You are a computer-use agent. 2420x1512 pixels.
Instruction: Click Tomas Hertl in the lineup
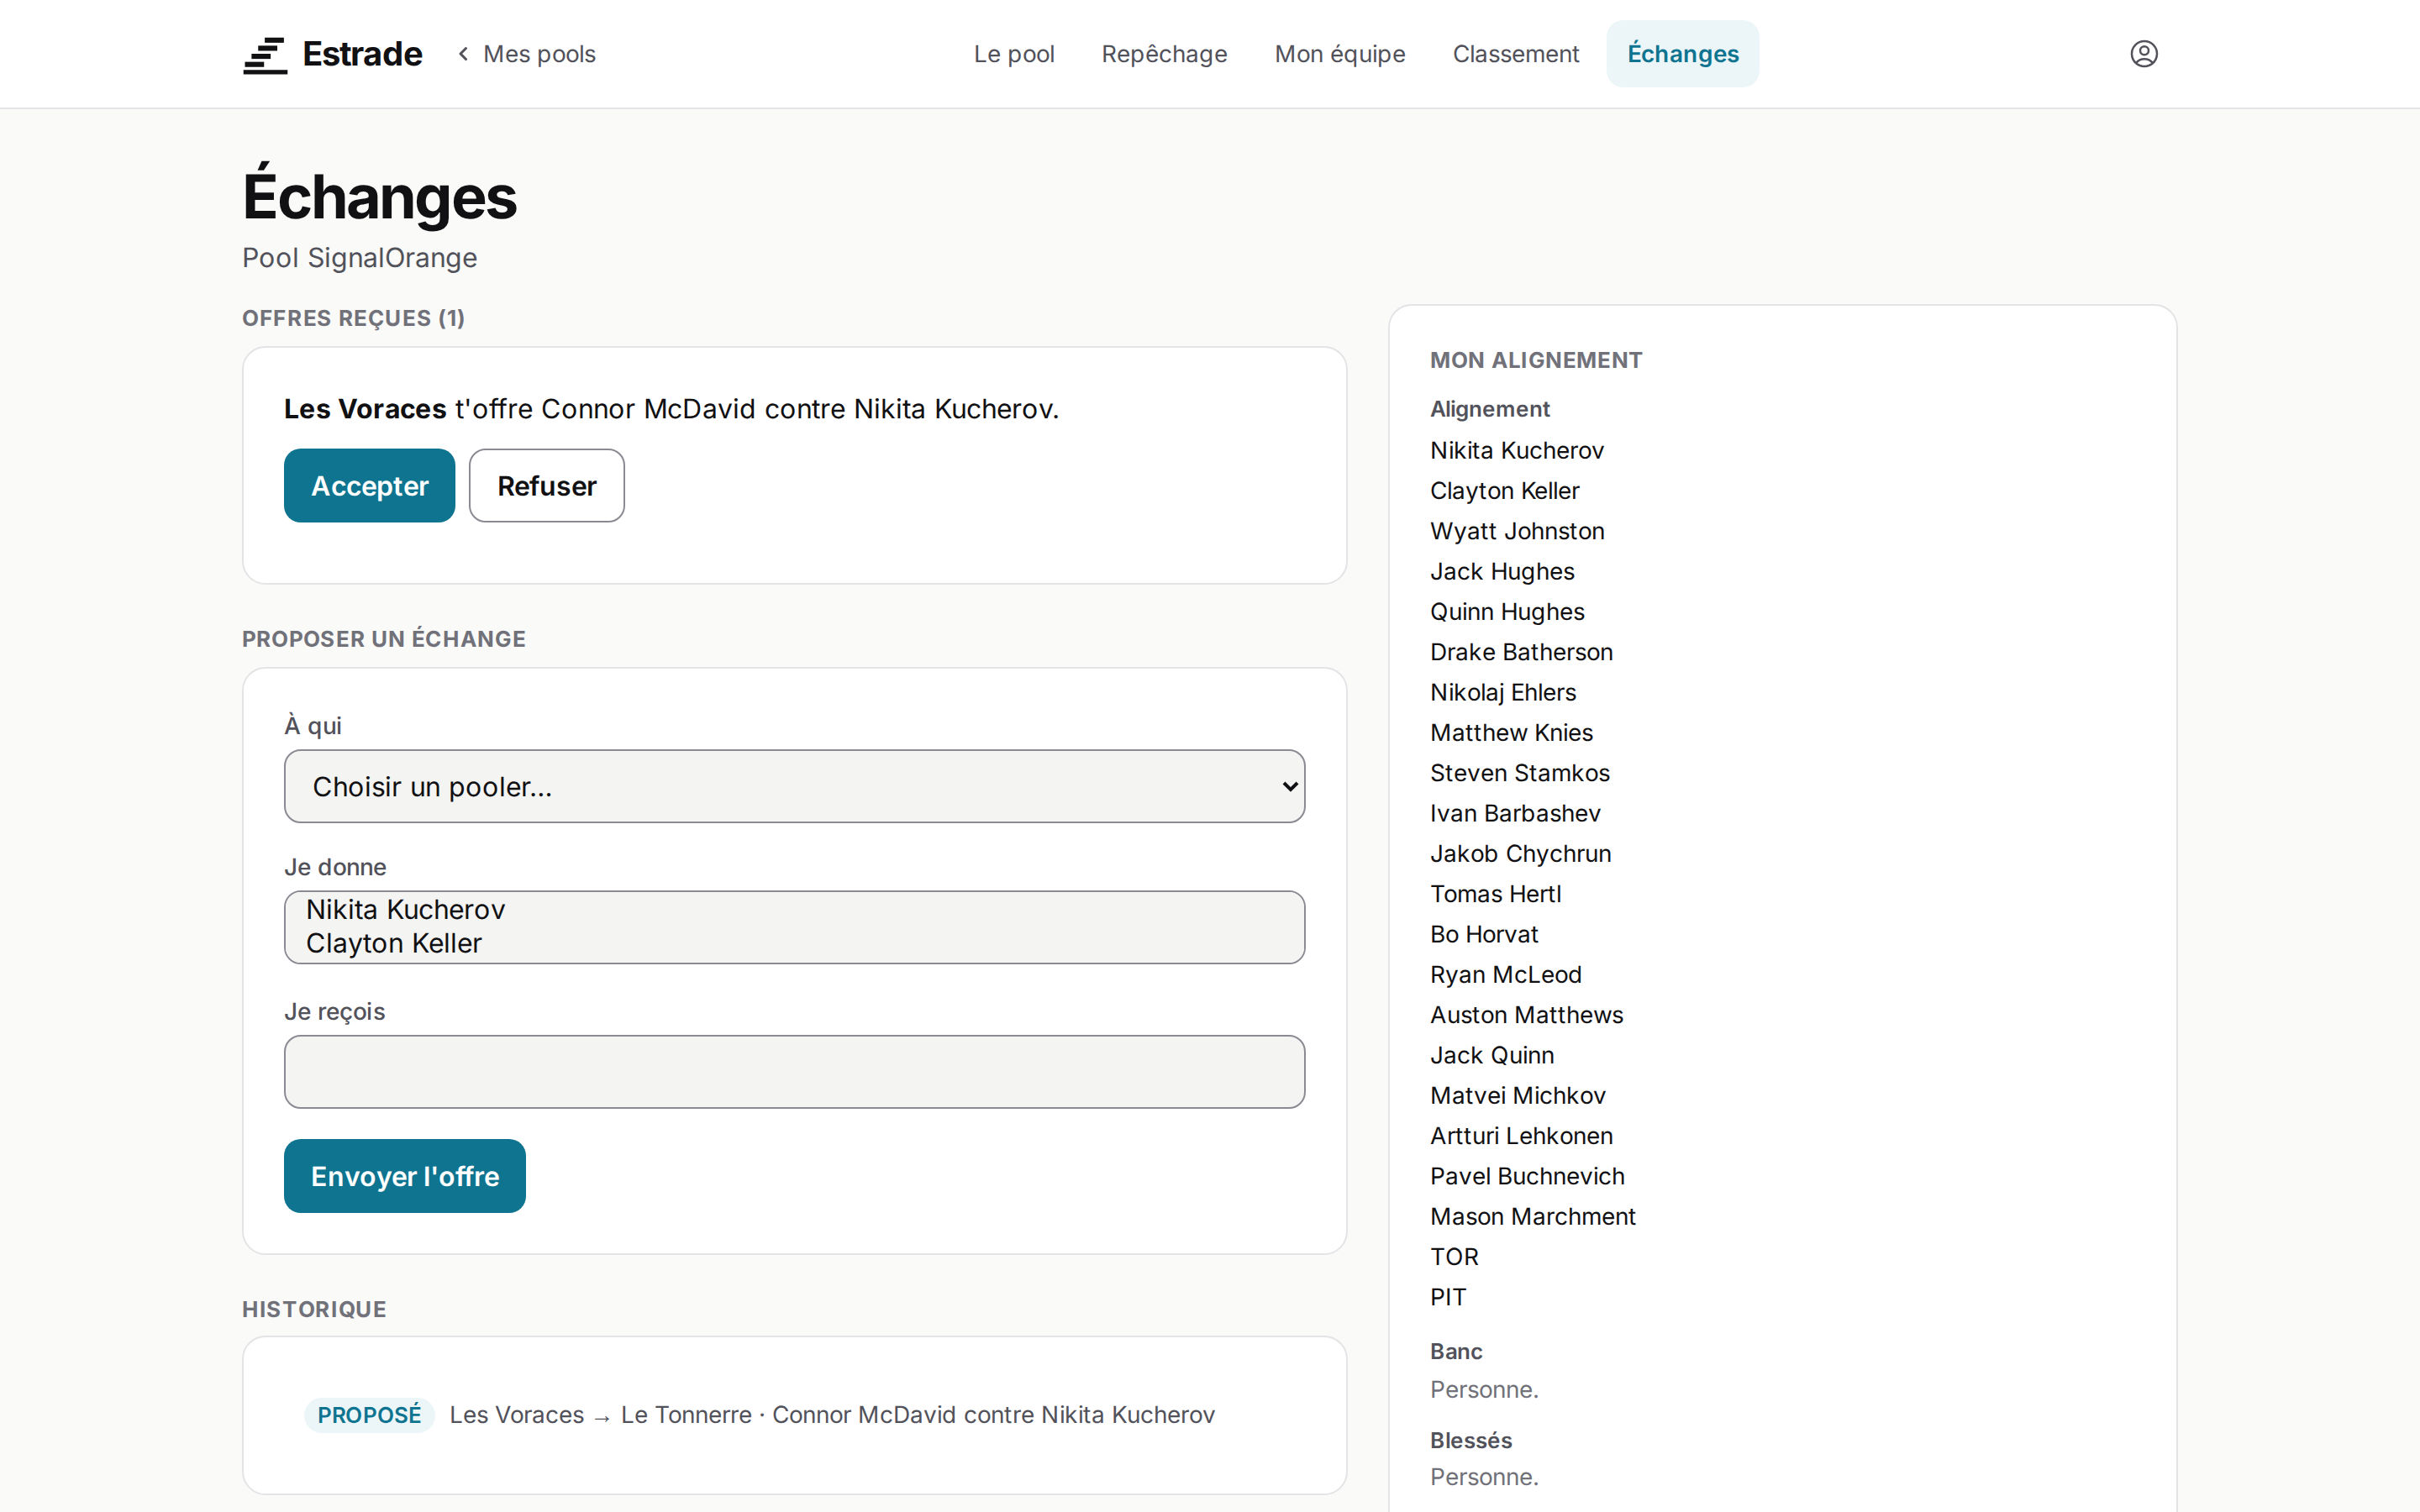(1495, 894)
